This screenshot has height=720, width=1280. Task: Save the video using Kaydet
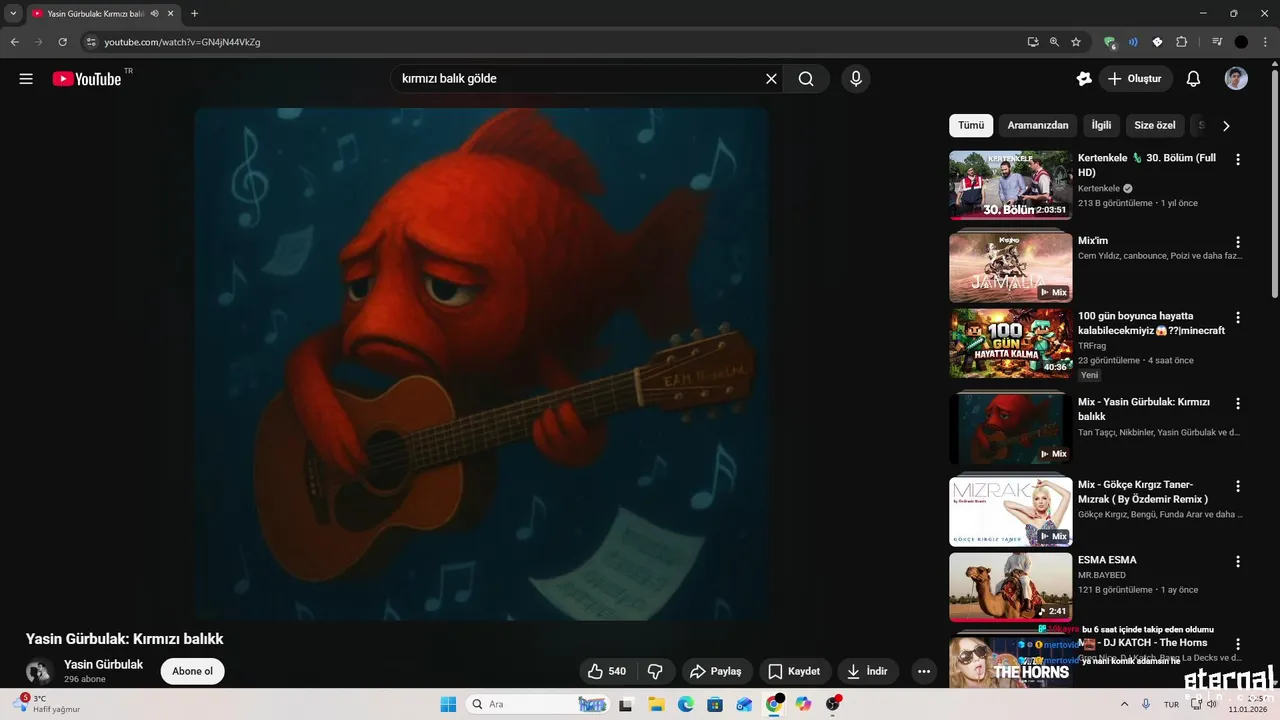coord(794,671)
